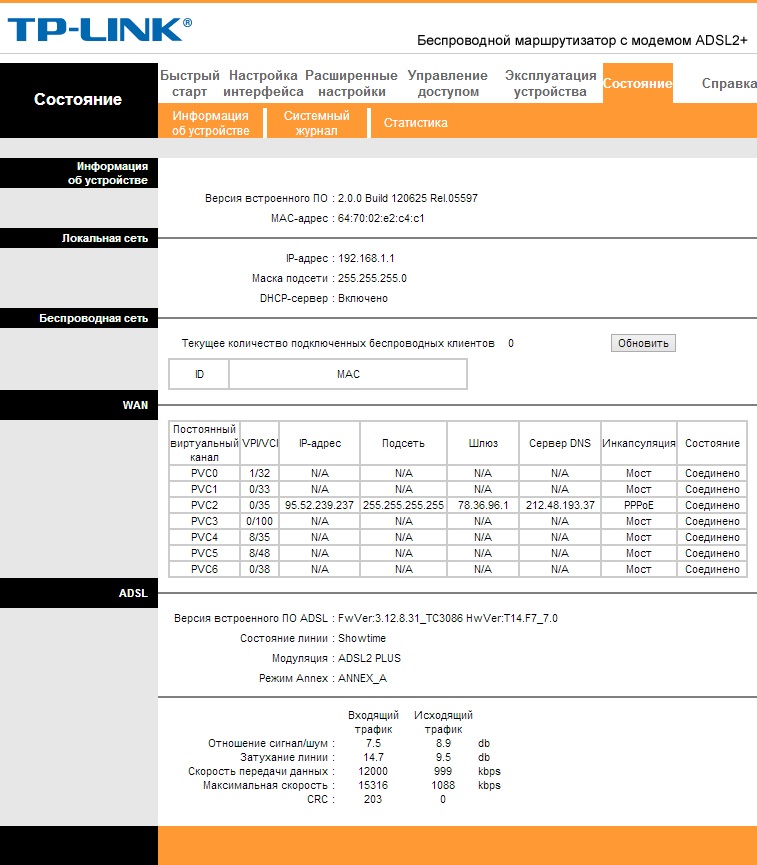Click the WAN IP 95.52.239.237
Screen dimensions: 757x865
[x=319, y=505]
